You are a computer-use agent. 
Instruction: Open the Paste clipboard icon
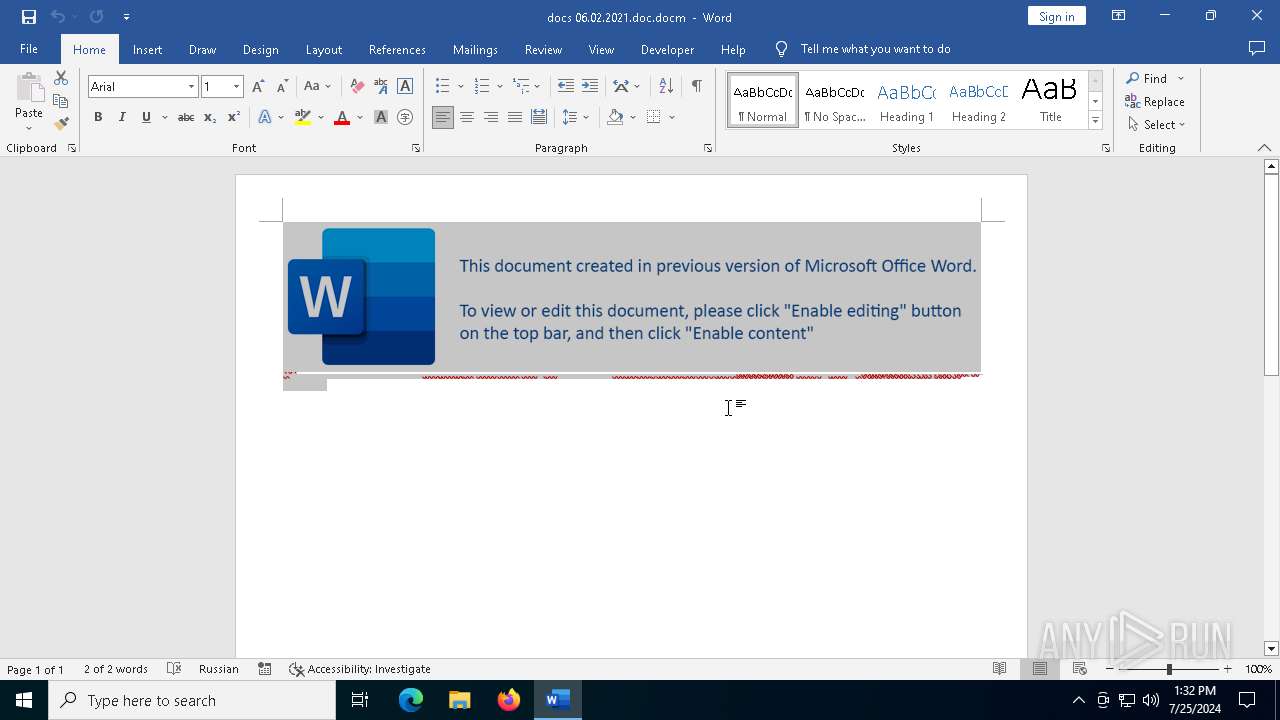pyautogui.click(x=29, y=90)
